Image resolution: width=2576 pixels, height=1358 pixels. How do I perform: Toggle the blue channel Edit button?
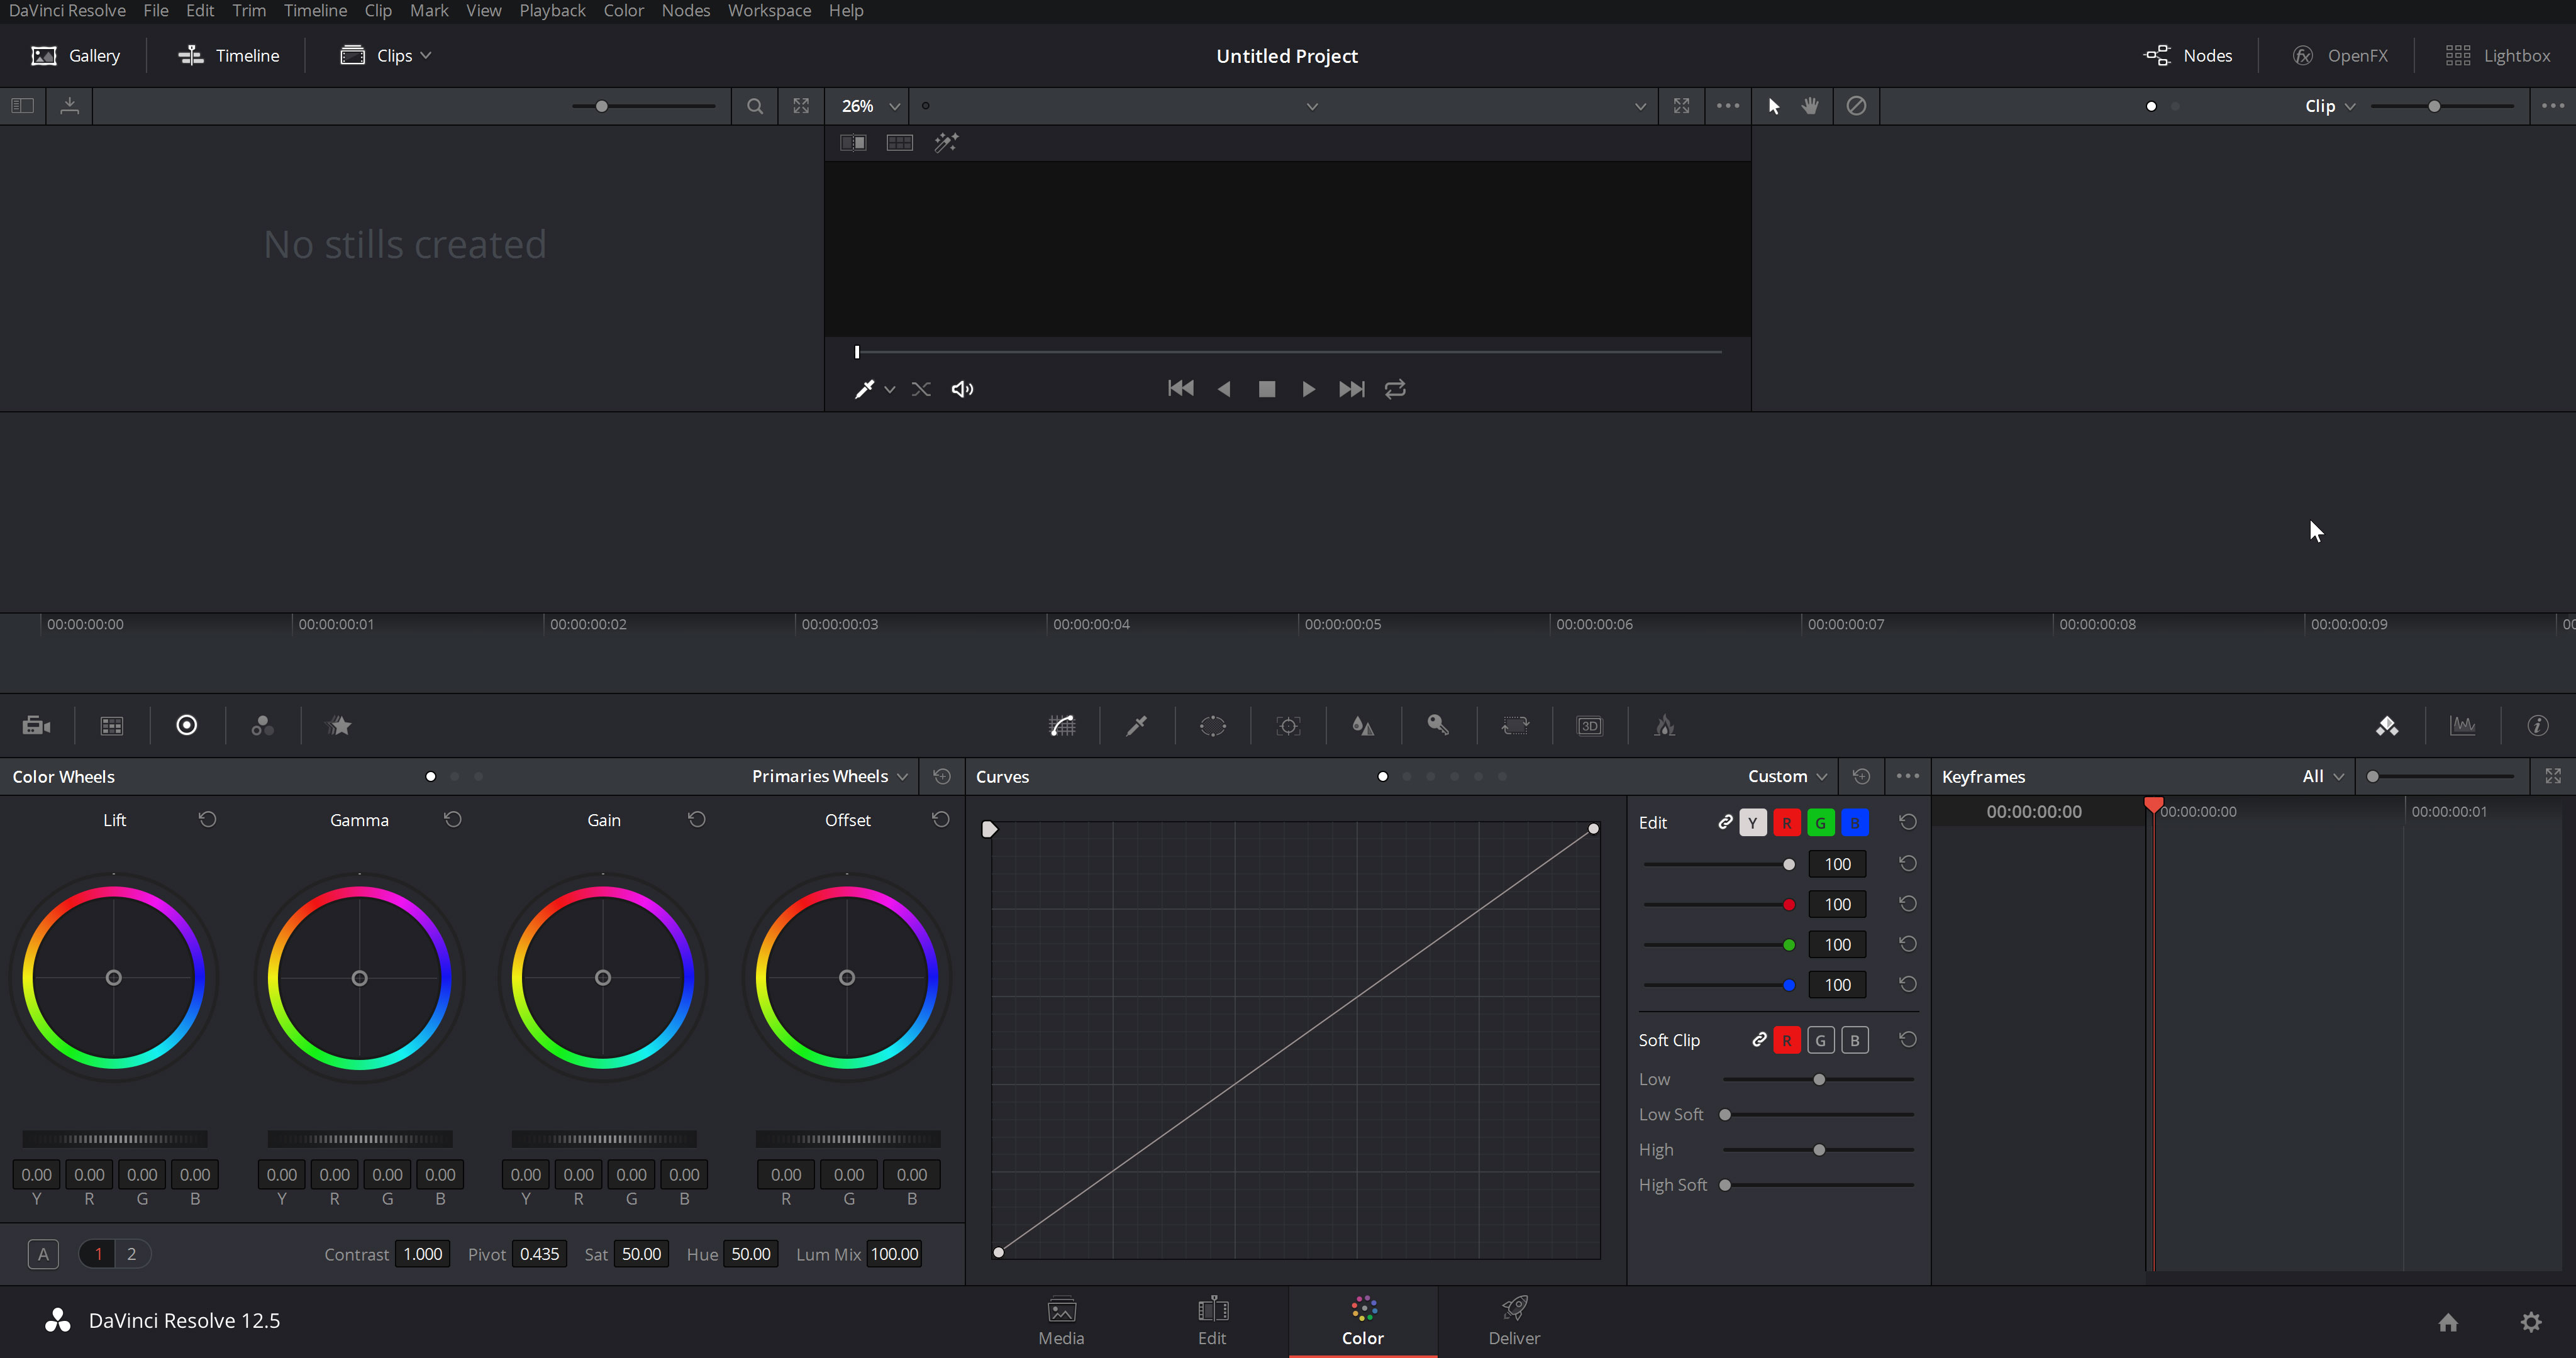(1855, 823)
